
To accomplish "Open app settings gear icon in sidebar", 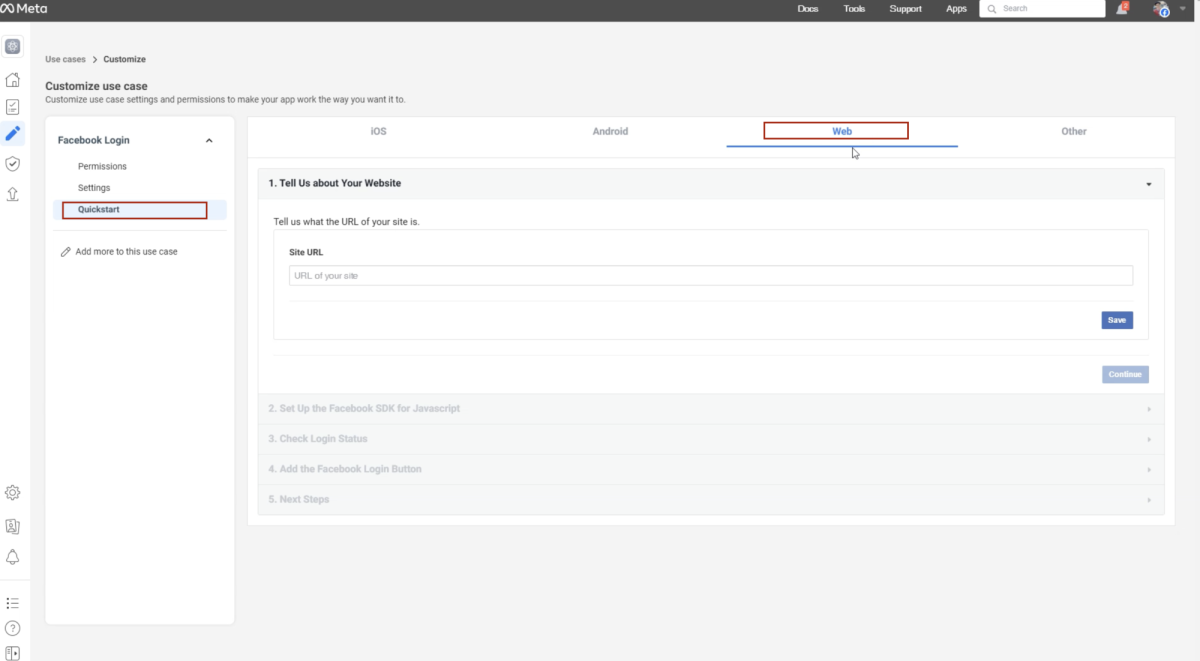I will tap(13, 492).
